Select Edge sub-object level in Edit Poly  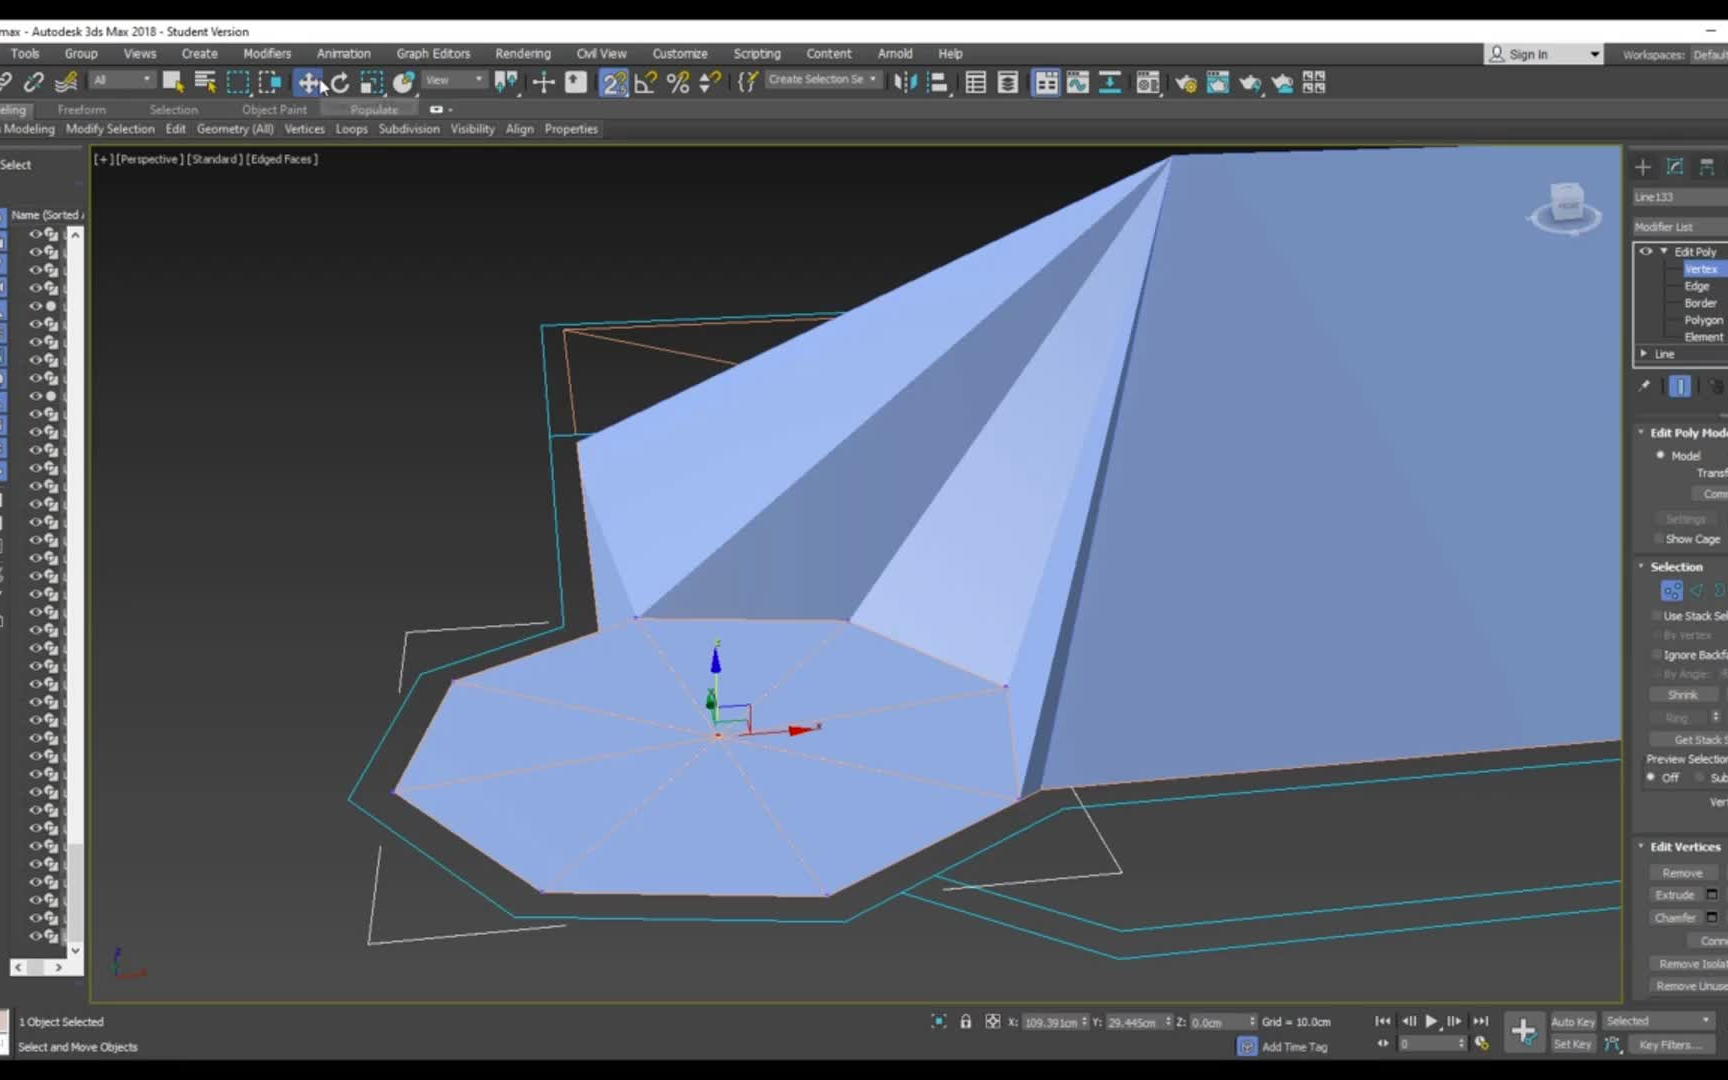[x=1697, y=285]
